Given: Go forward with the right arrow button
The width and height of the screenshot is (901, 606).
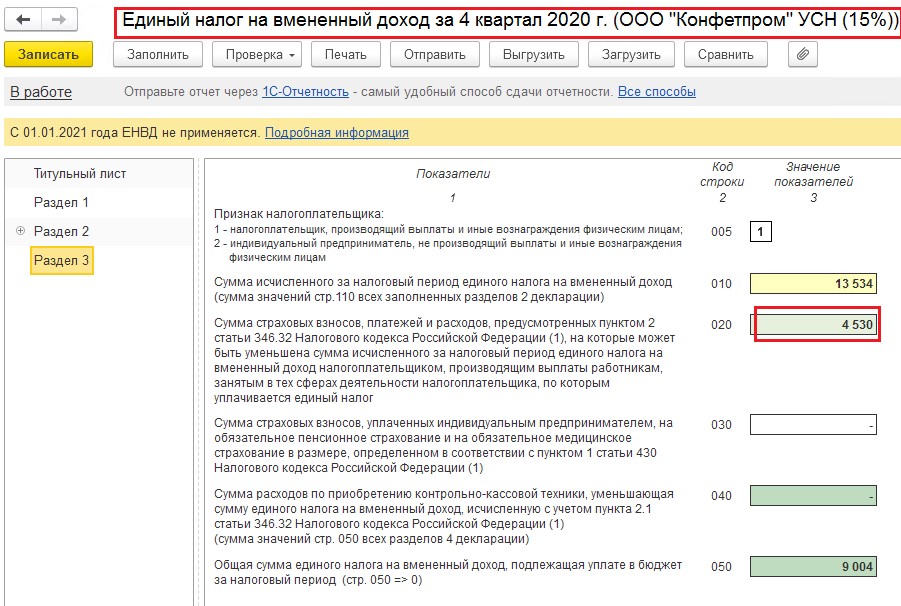Looking at the screenshot, I should point(59,20).
